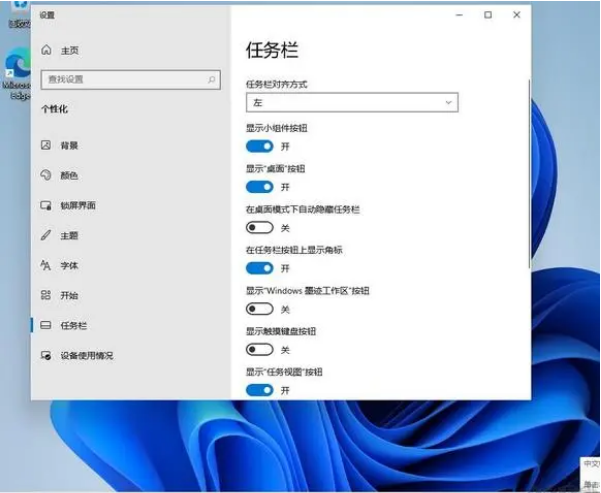Click the Taskbar (任务栏) sidebar icon
601x493 pixels.
pos(46,325)
